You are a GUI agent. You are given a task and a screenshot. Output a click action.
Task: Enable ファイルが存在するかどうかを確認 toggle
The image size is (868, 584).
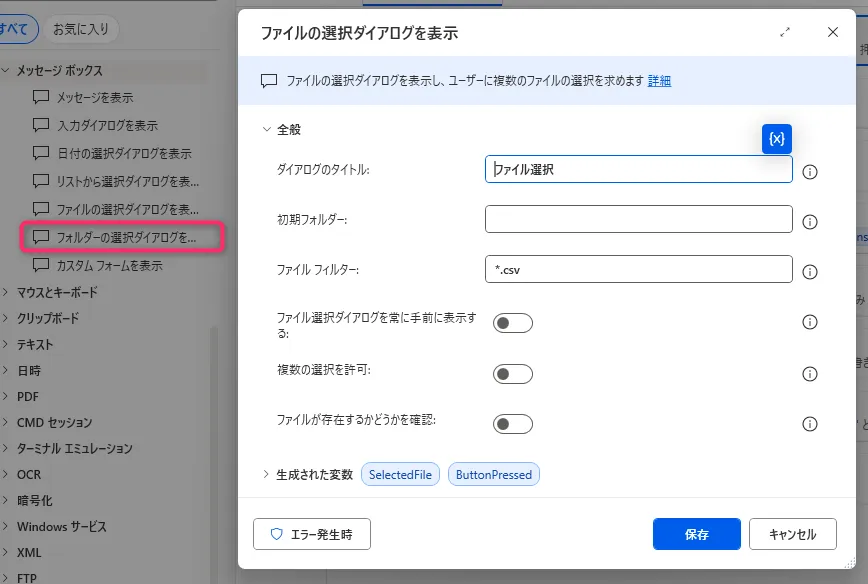click(x=513, y=424)
